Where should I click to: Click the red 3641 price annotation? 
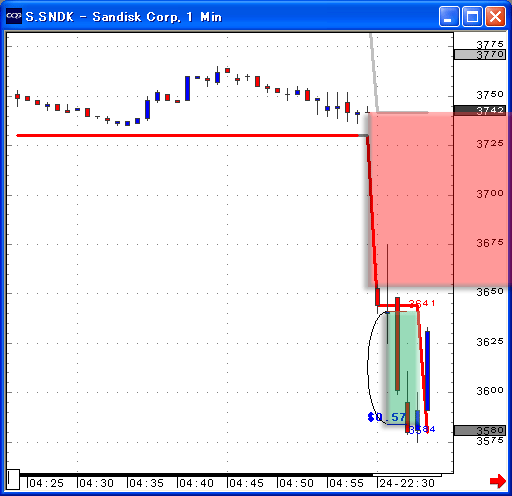point(422,303)
